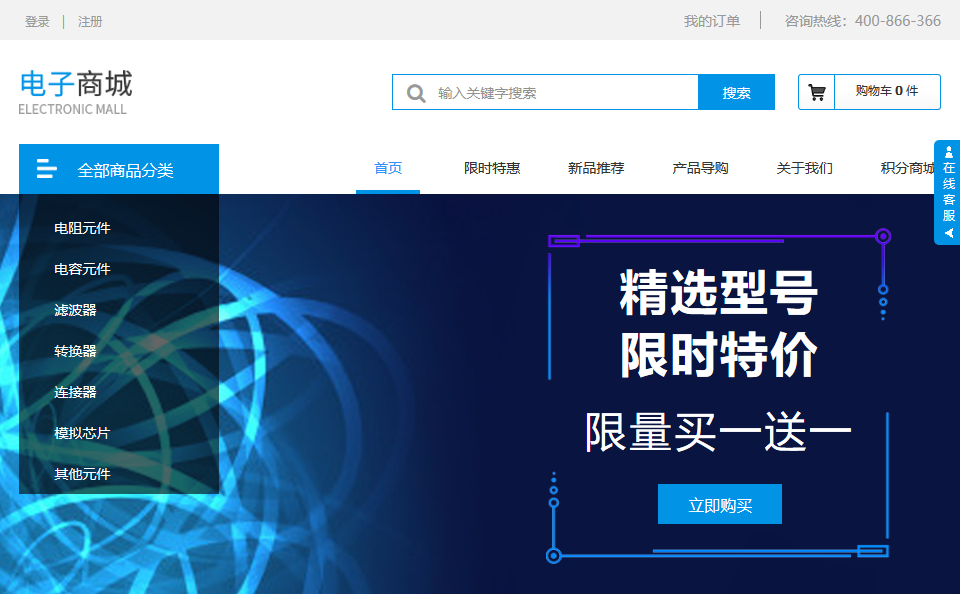This screenshot has height=600, width=960.
Task: Open the 新品推荐 navigation tab
Action: click(x=596, y=168)
